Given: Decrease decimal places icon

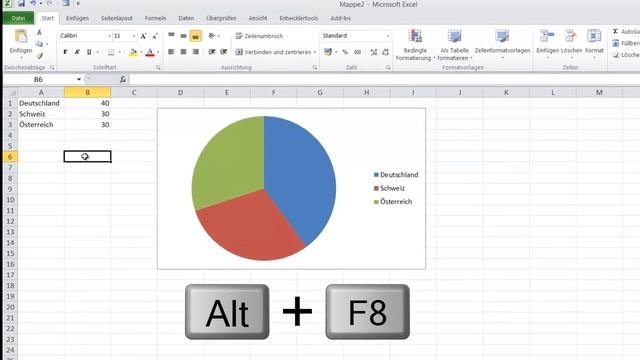Looking at the screenshot, I should (386, 52).
